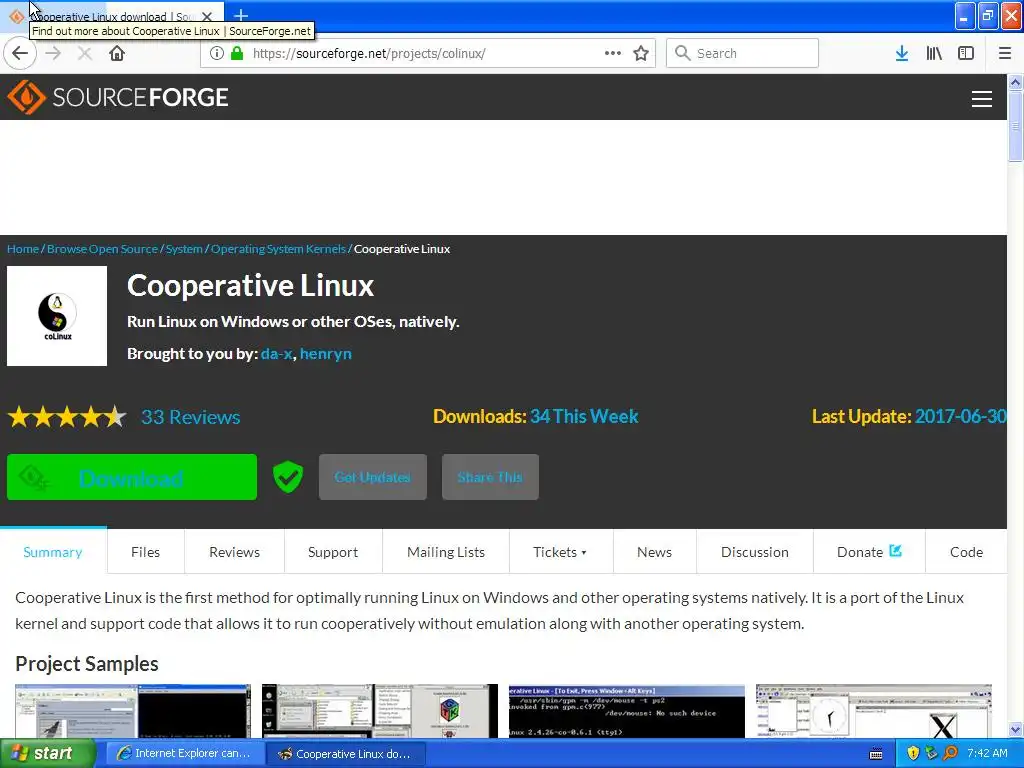Click the five-star rating icons

(x=67, y=417)
